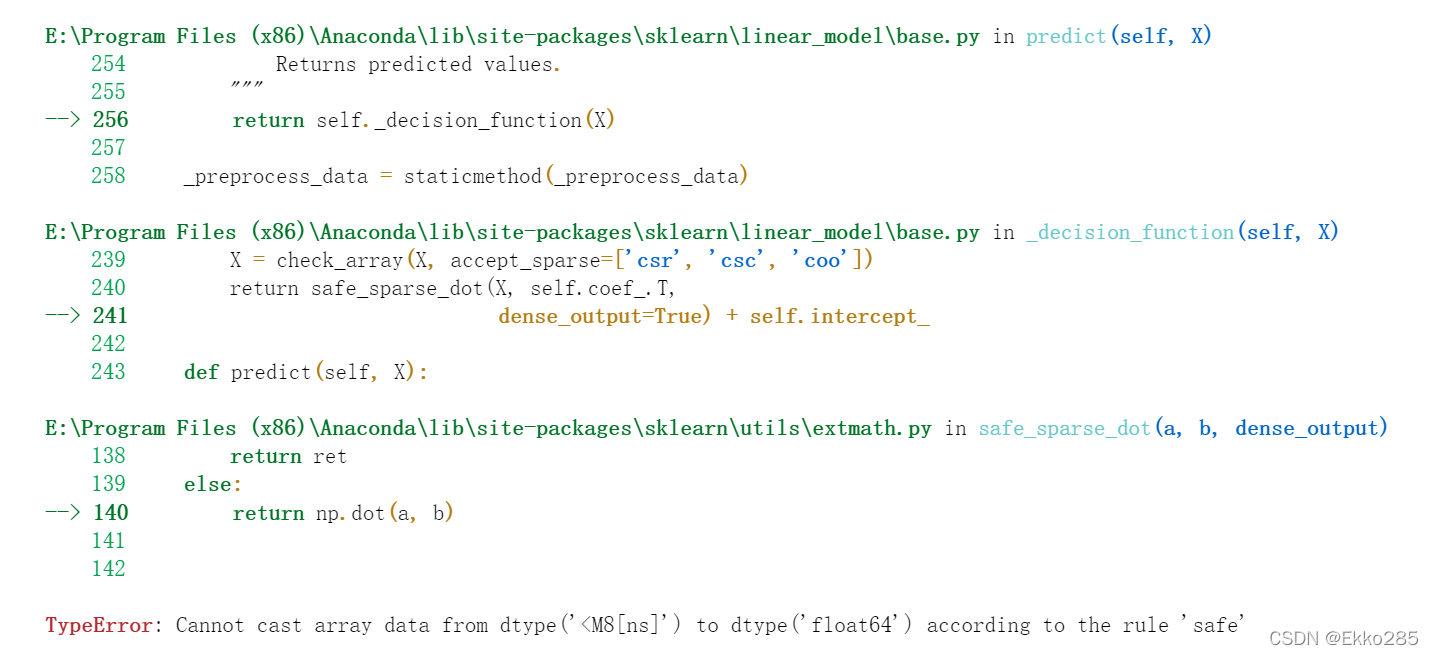
Task: Select the TypeError label in red
Action: pos(97,624)
